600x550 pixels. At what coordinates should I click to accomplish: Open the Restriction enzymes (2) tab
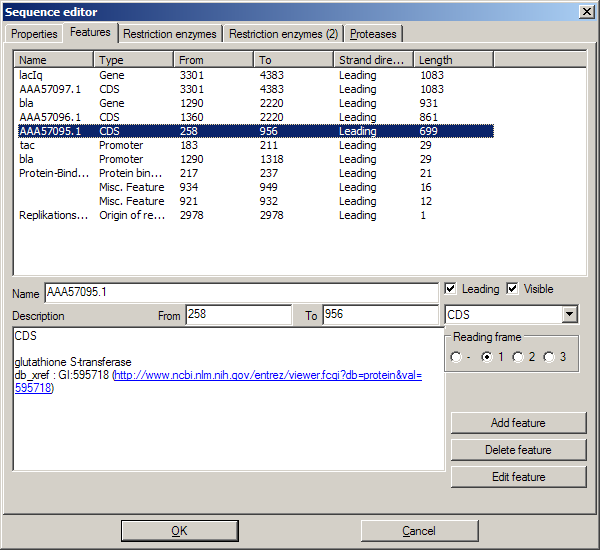point(283,34)
